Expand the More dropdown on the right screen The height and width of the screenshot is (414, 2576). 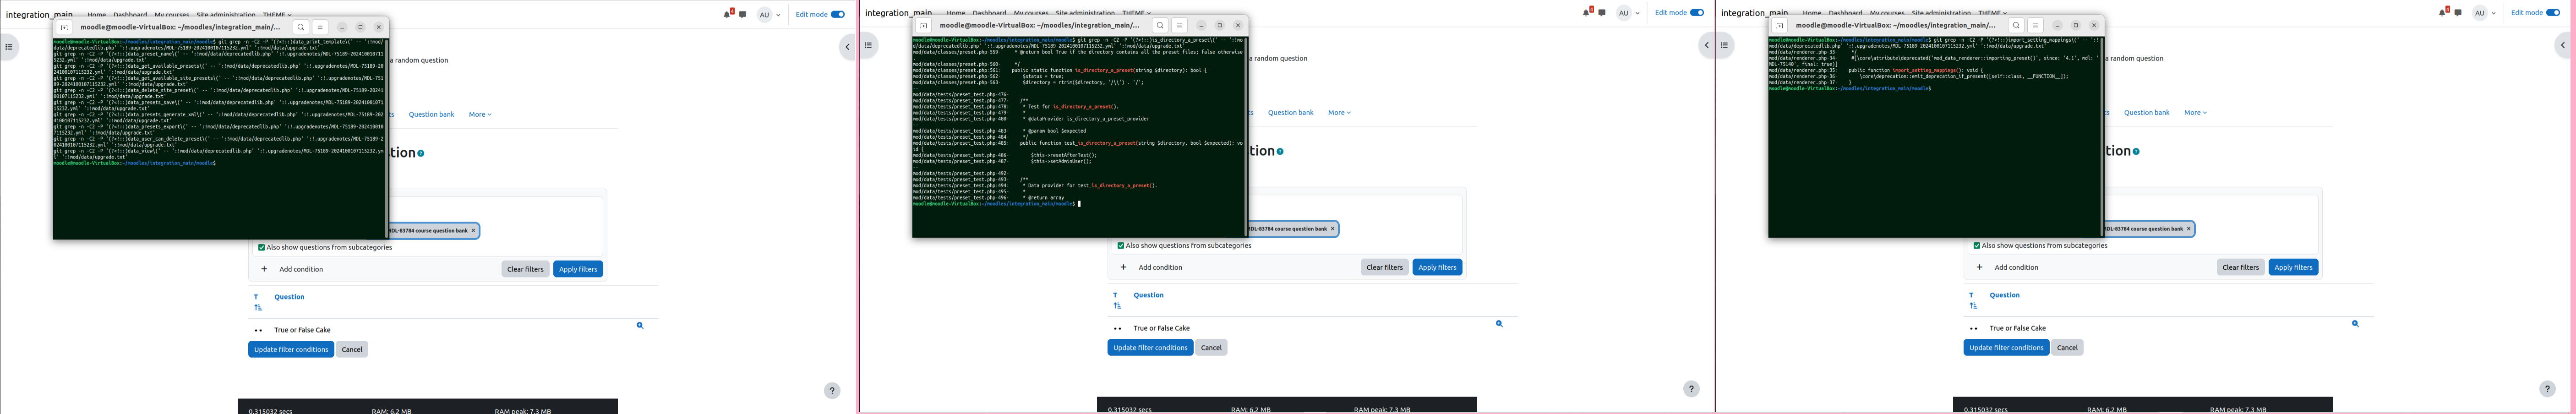click(2195, 112)
